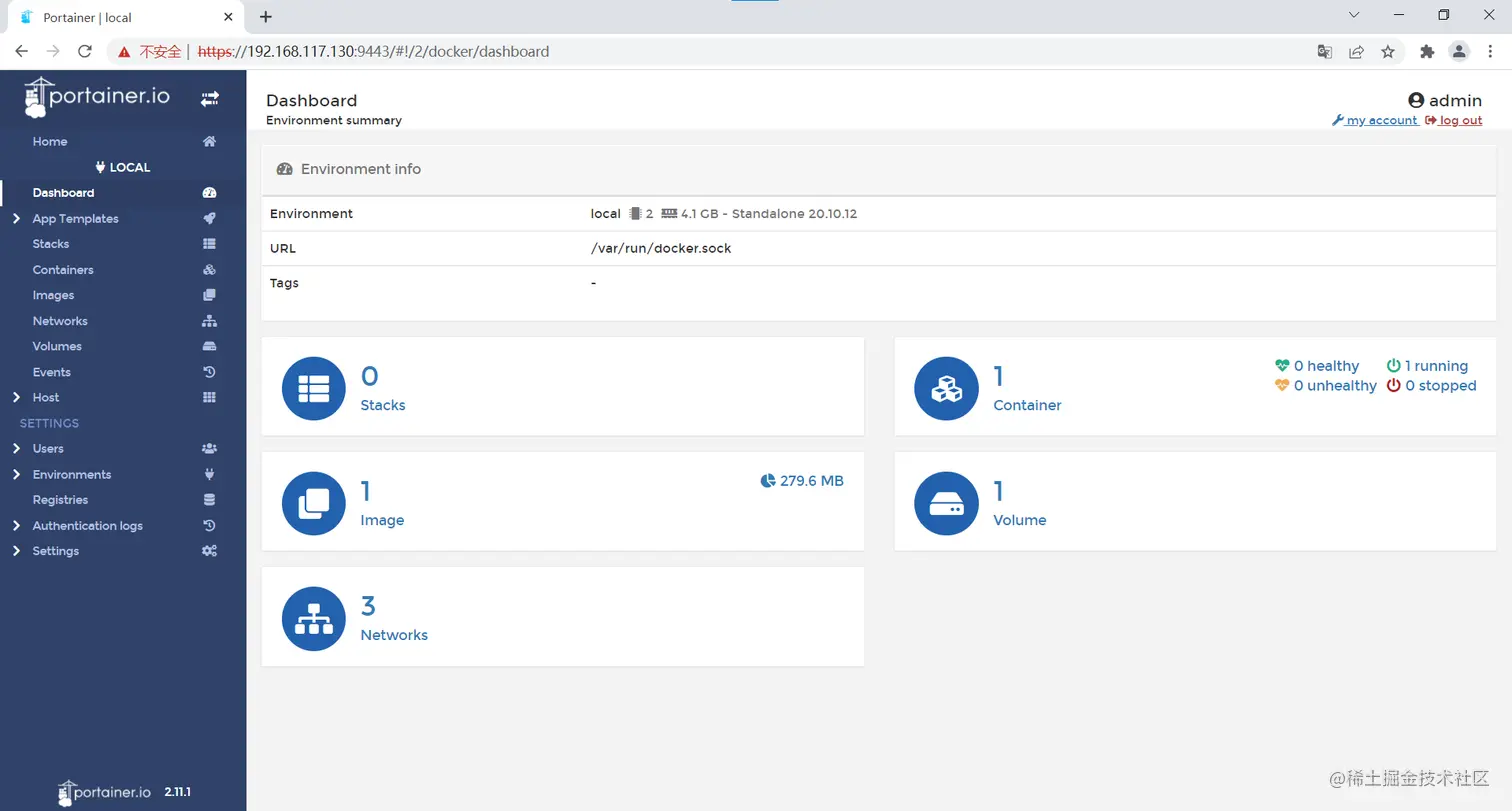Expand the Users menu chevron
Screen dimensions: 1512x811
(16, 449)
